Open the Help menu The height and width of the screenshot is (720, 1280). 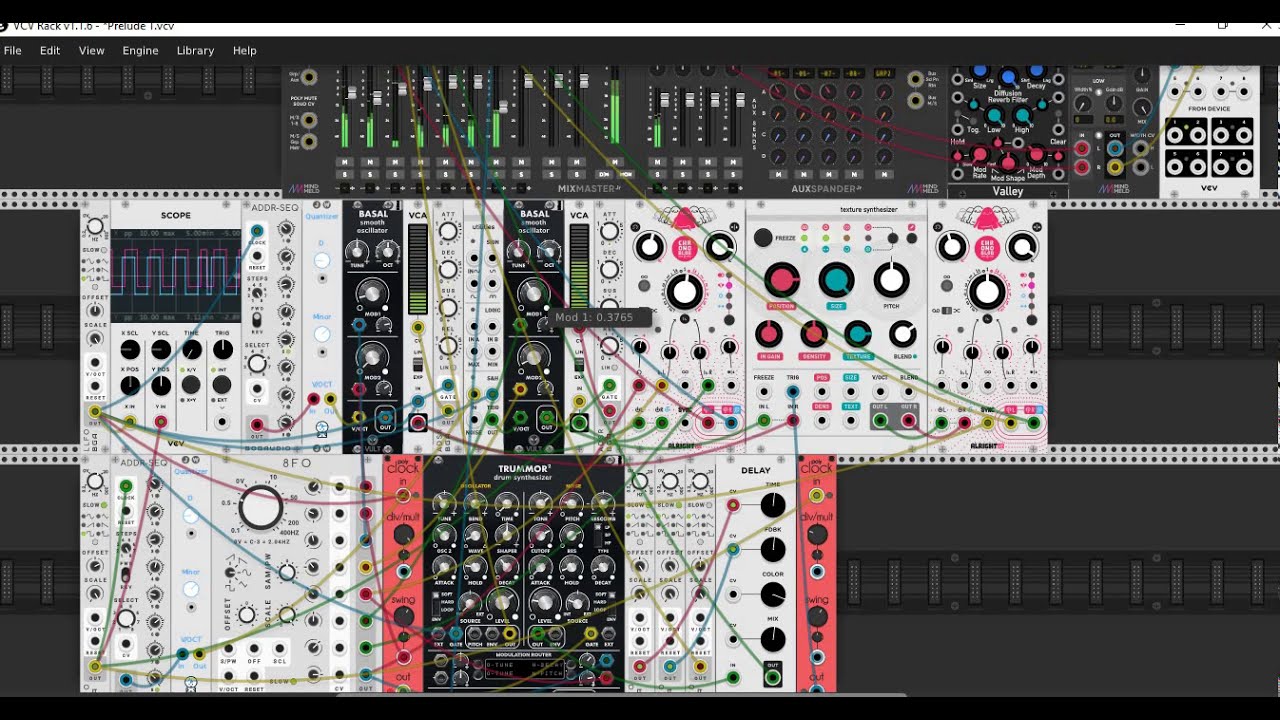(x=244, y=50)
